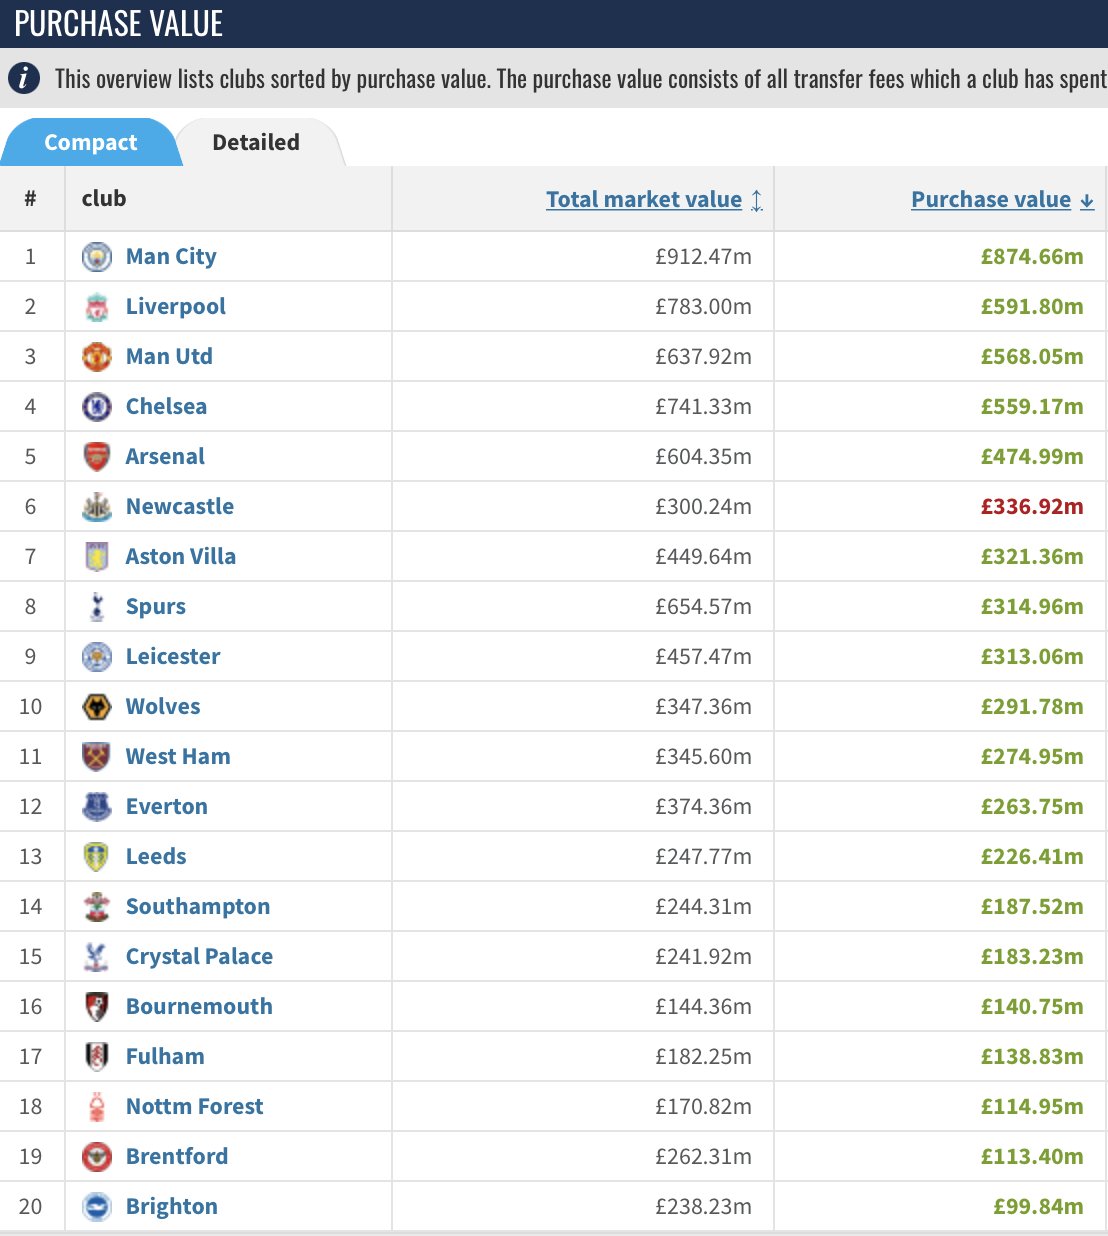Click the info icon beside overview description
Image resolution: width=1108 pixels, height=1236 pixels.
pyautogui.click(x=24, y=78)
